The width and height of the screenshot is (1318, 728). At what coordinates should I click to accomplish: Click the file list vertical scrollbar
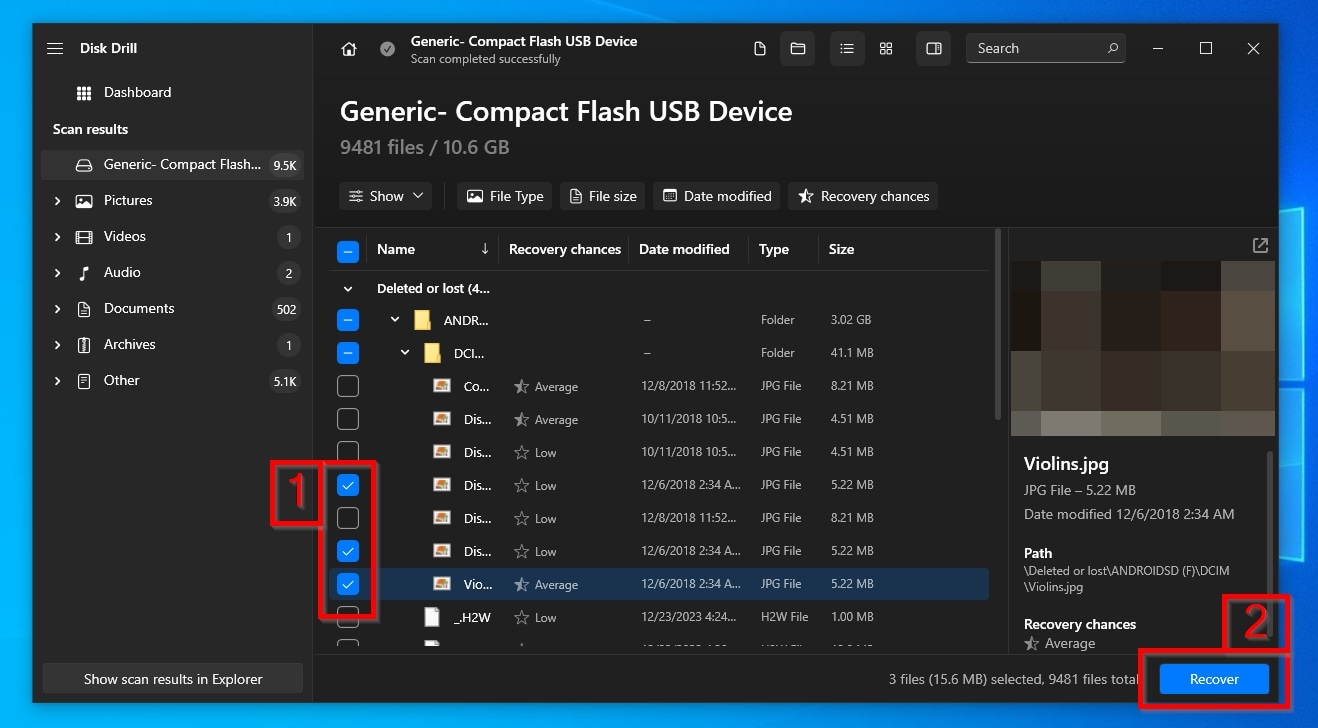997,325
